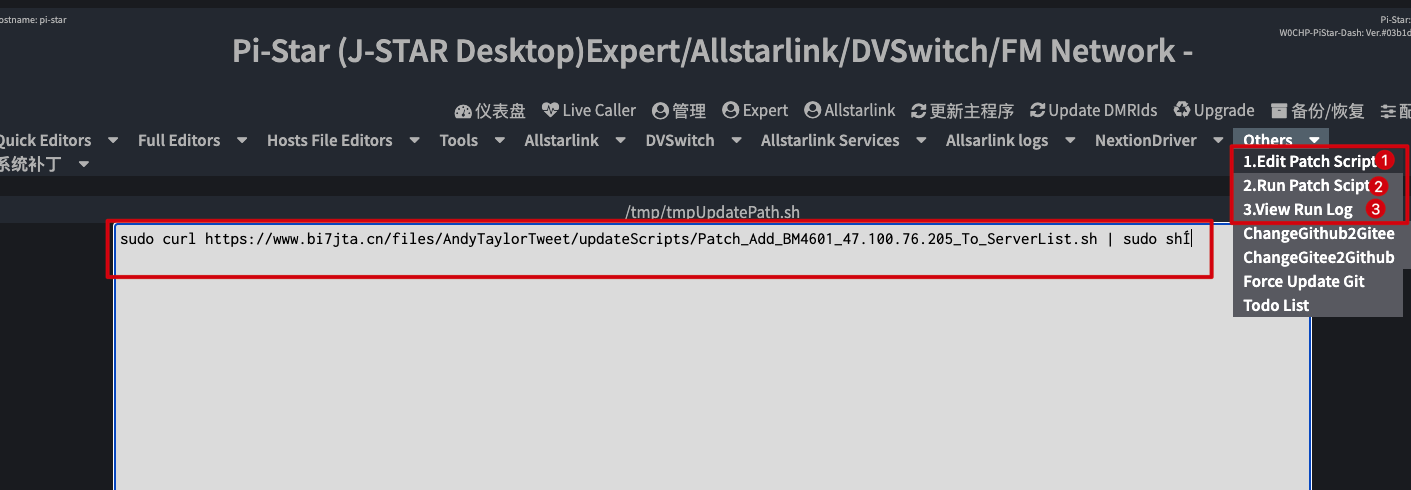Click the sliders configuration icon
1411x490 pixels.
pyautogui.click(x=1388, y=111)
